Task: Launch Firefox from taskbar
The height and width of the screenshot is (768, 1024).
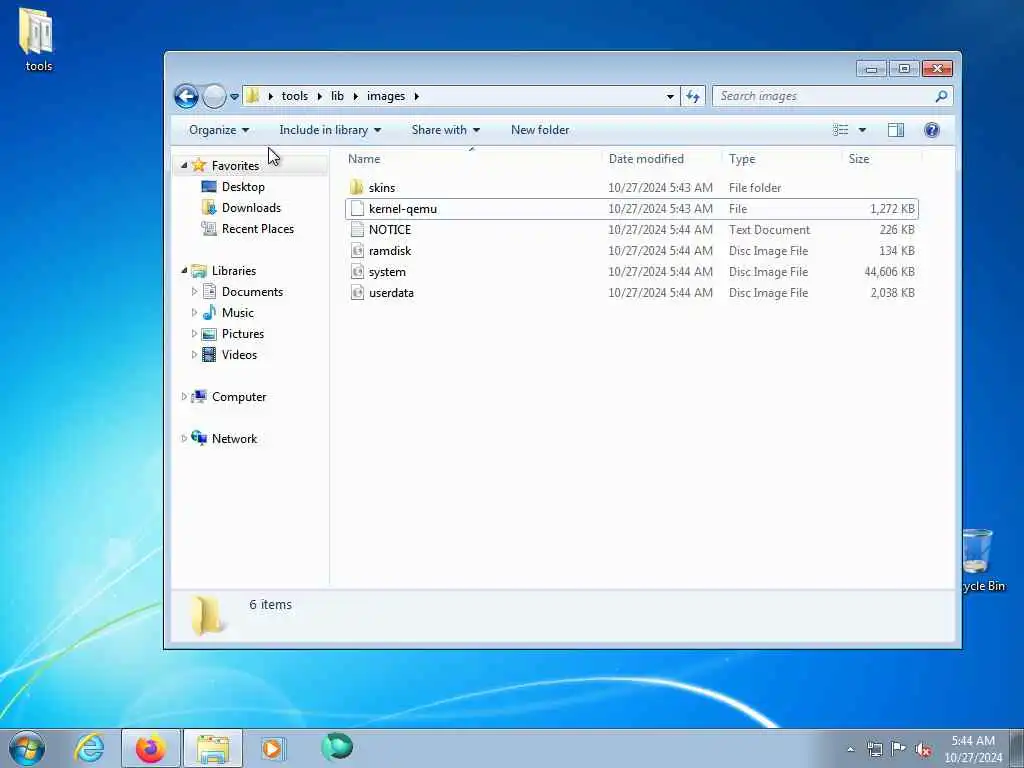Action: (151, 748)
